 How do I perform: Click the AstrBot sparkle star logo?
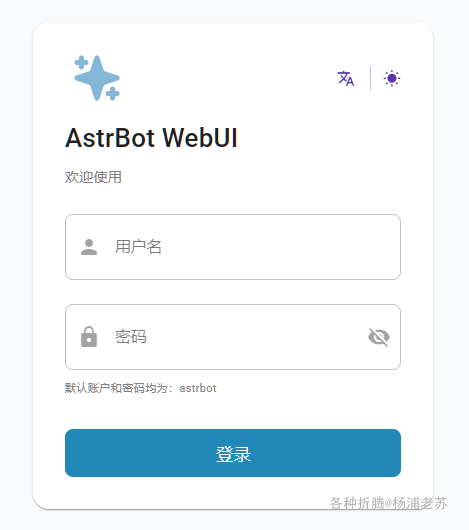(97, 78)
